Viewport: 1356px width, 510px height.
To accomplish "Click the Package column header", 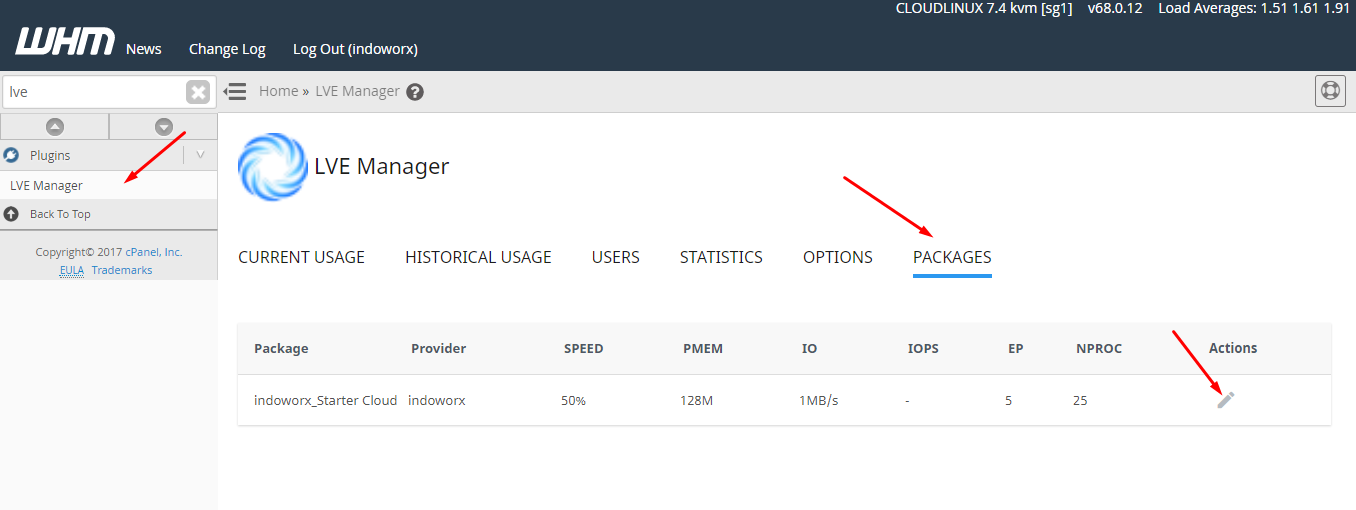I will (281, 348).
